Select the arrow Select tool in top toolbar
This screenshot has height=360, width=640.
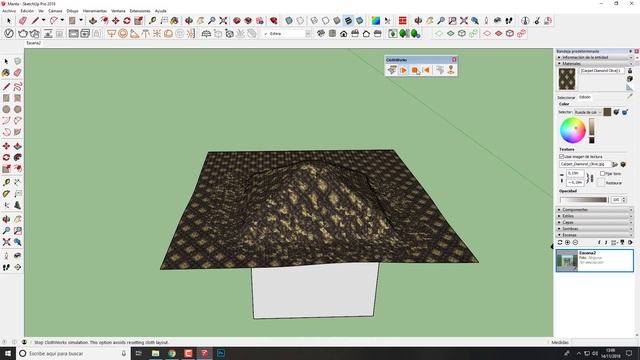[x=9, y=20]
